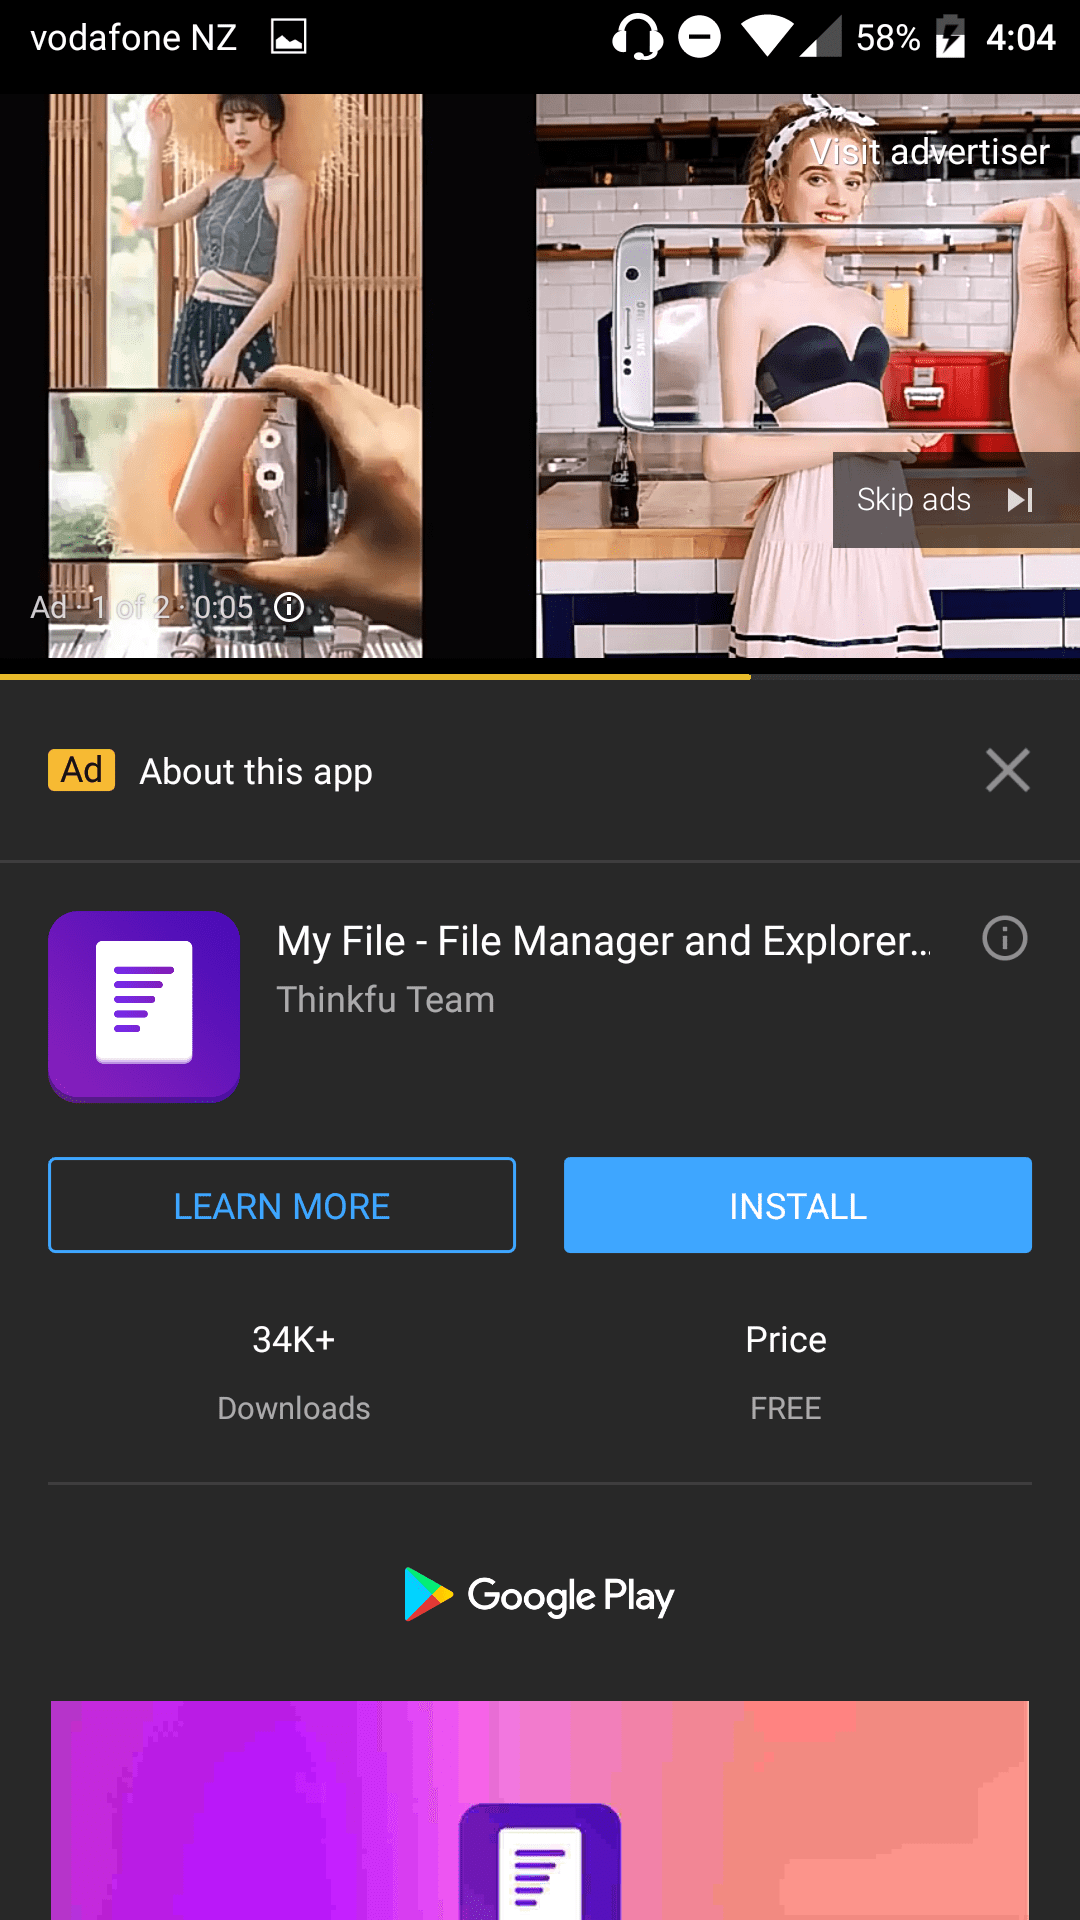The height and width of the screenshot is (1920, 1080).
Task: Tap the skip-forward arrow icon
Action: pos(1020,500)
